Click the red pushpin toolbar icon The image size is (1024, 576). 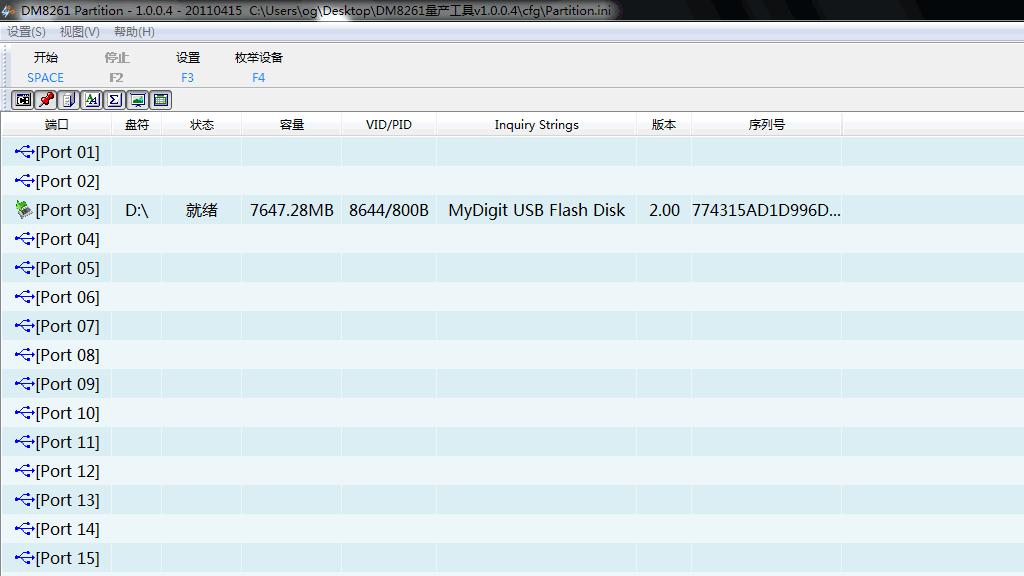46,100
